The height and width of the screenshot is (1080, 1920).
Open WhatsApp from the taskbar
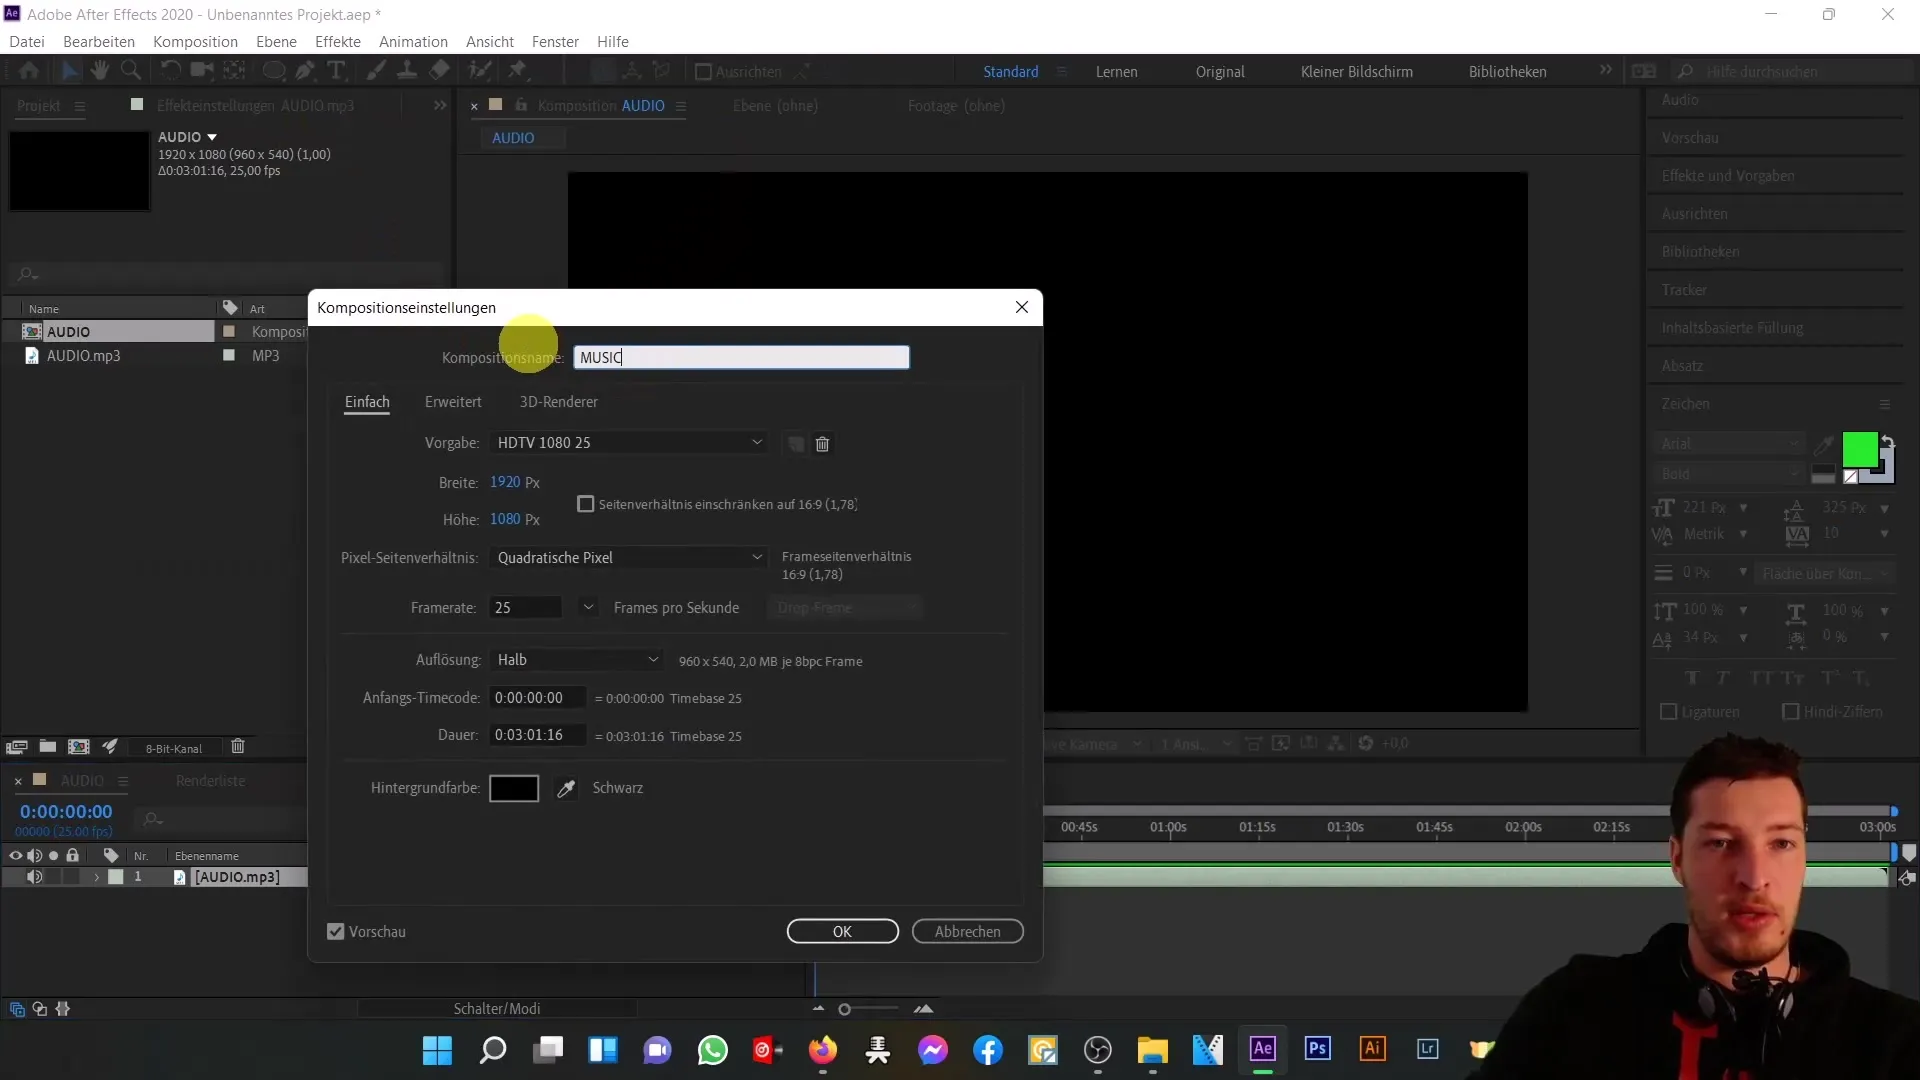point(712,1050)
